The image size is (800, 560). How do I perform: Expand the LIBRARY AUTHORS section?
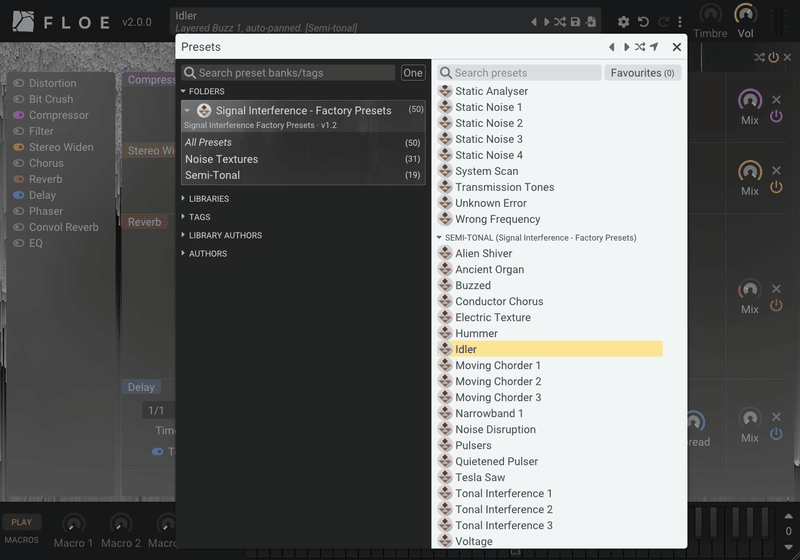(183, 235)
